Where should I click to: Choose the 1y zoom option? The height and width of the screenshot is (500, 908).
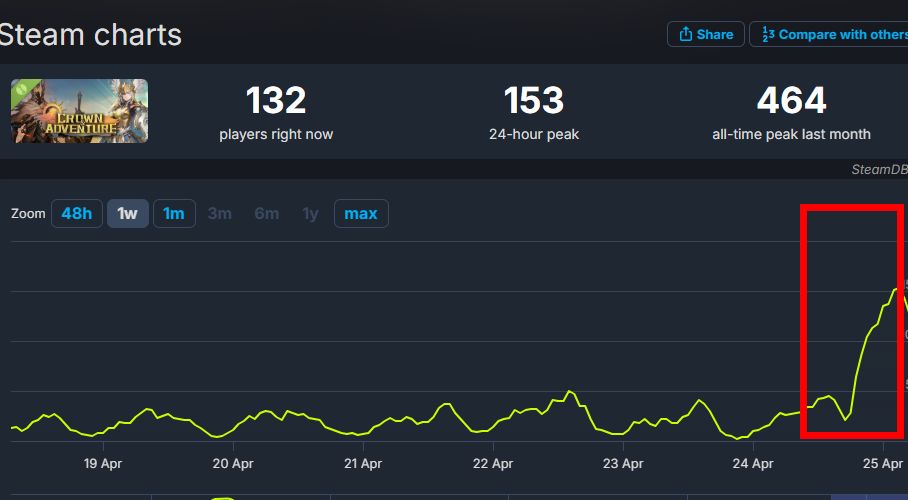pos(310,213)
